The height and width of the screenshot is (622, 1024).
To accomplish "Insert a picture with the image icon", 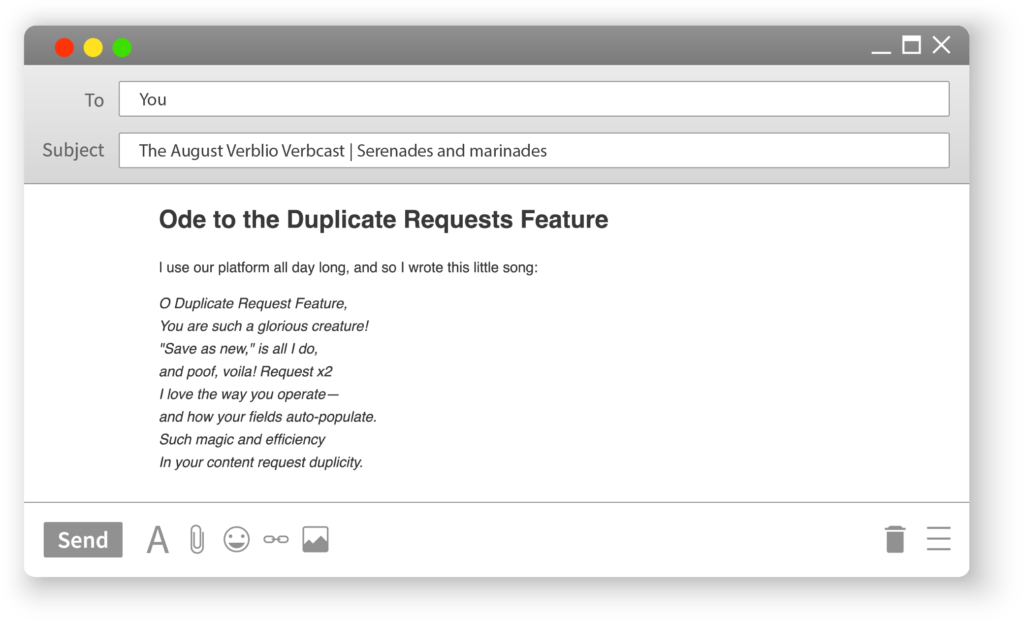I will pyautogui.click(x=315, y=540).
